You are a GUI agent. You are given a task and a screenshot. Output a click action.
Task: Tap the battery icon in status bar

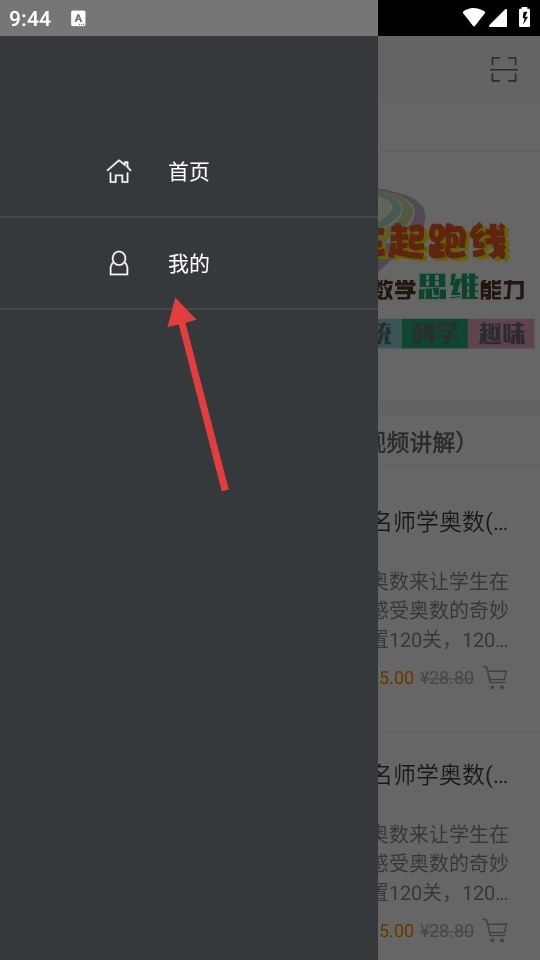[x=524, y=18]
